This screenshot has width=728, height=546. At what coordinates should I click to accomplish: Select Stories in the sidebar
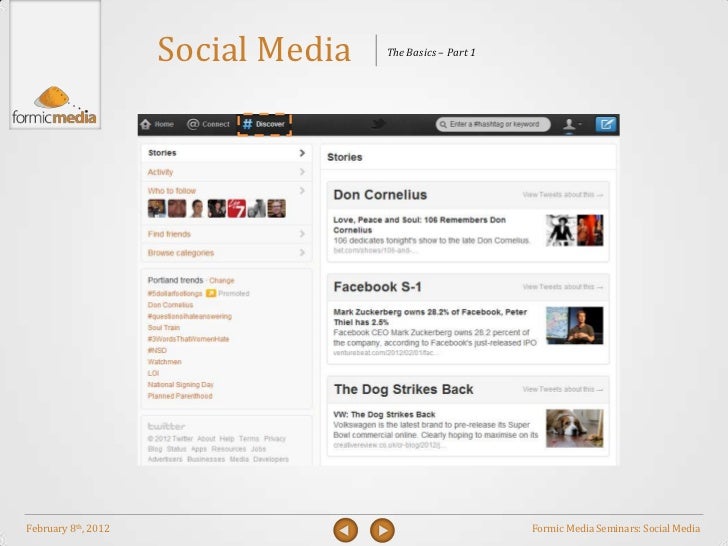click(226, 153)
